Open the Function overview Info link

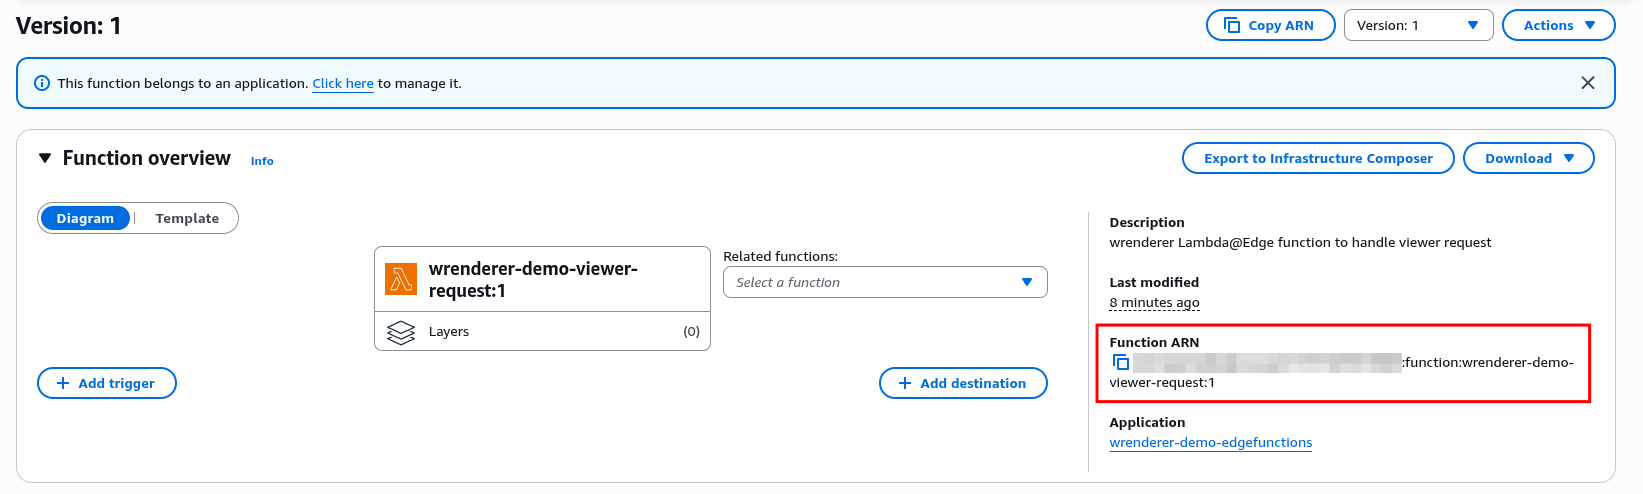262,161
